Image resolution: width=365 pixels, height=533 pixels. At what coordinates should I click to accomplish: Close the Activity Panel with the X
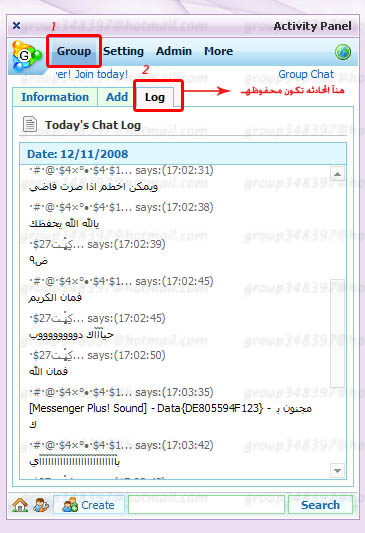16,25
